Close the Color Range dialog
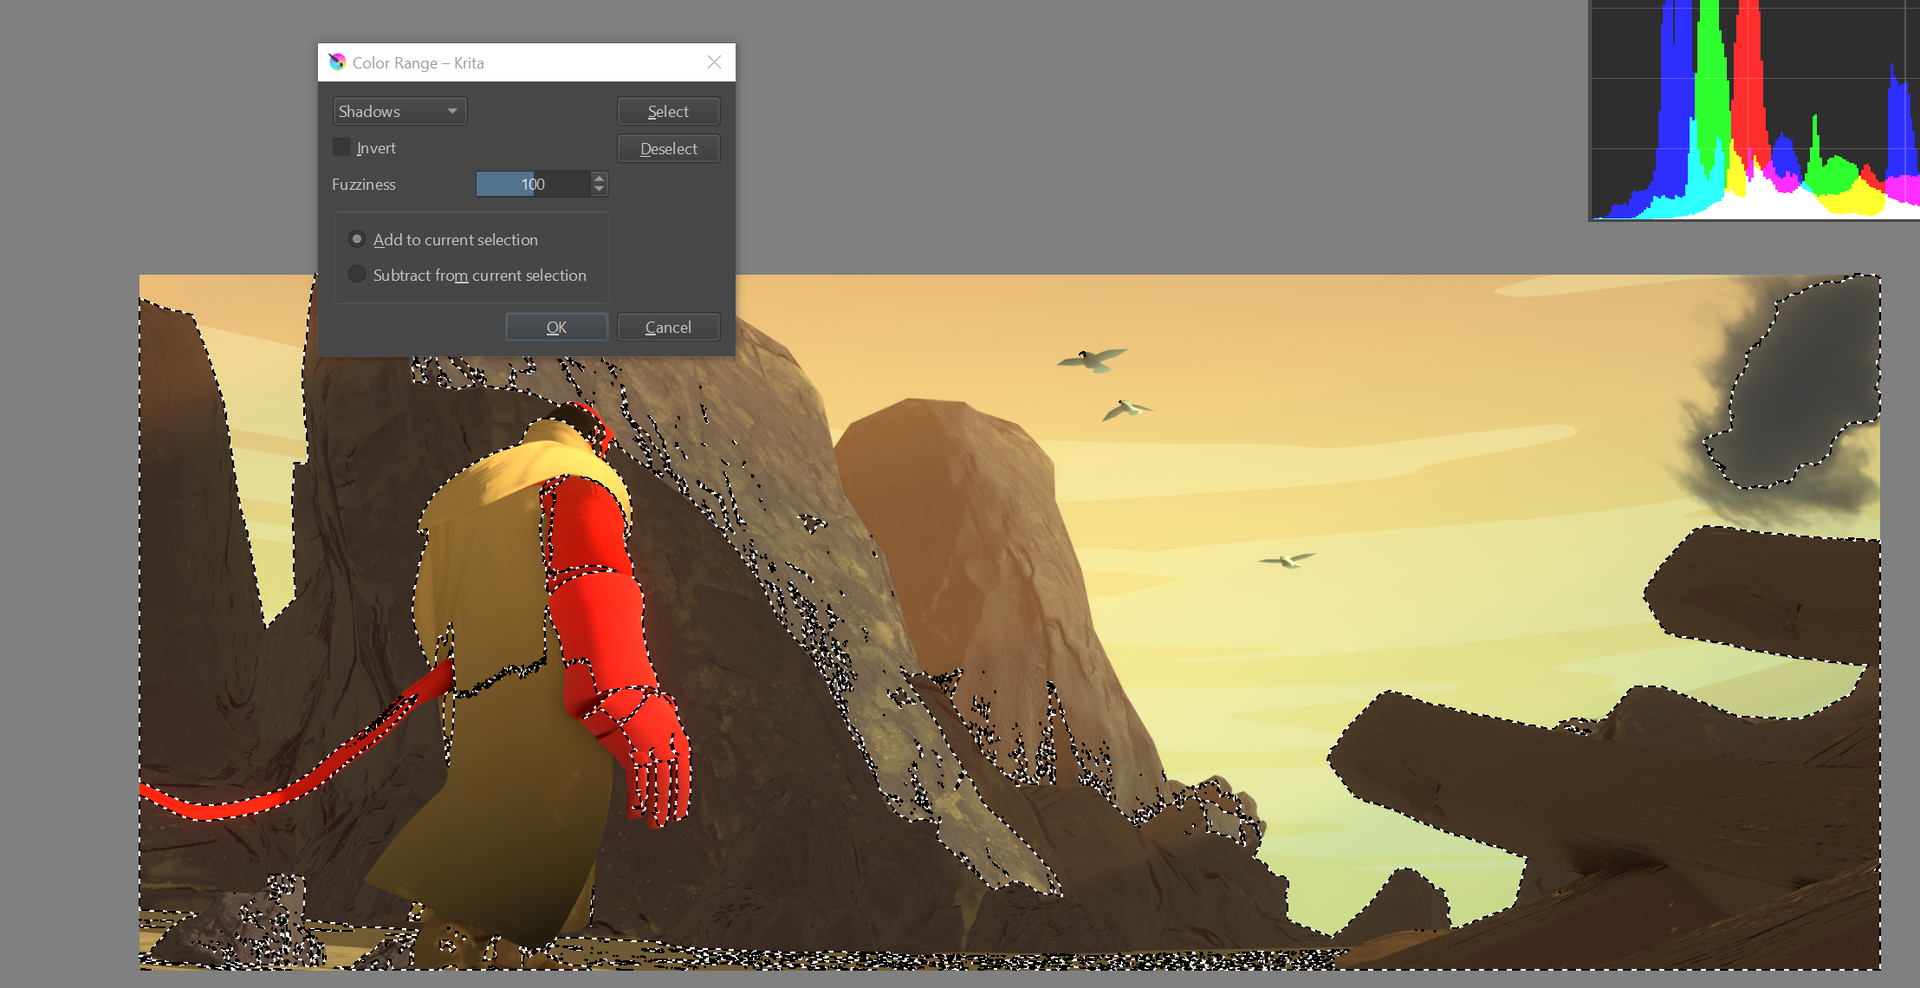The height and width of the screenshot is (988, 1920). pos(714,62)
